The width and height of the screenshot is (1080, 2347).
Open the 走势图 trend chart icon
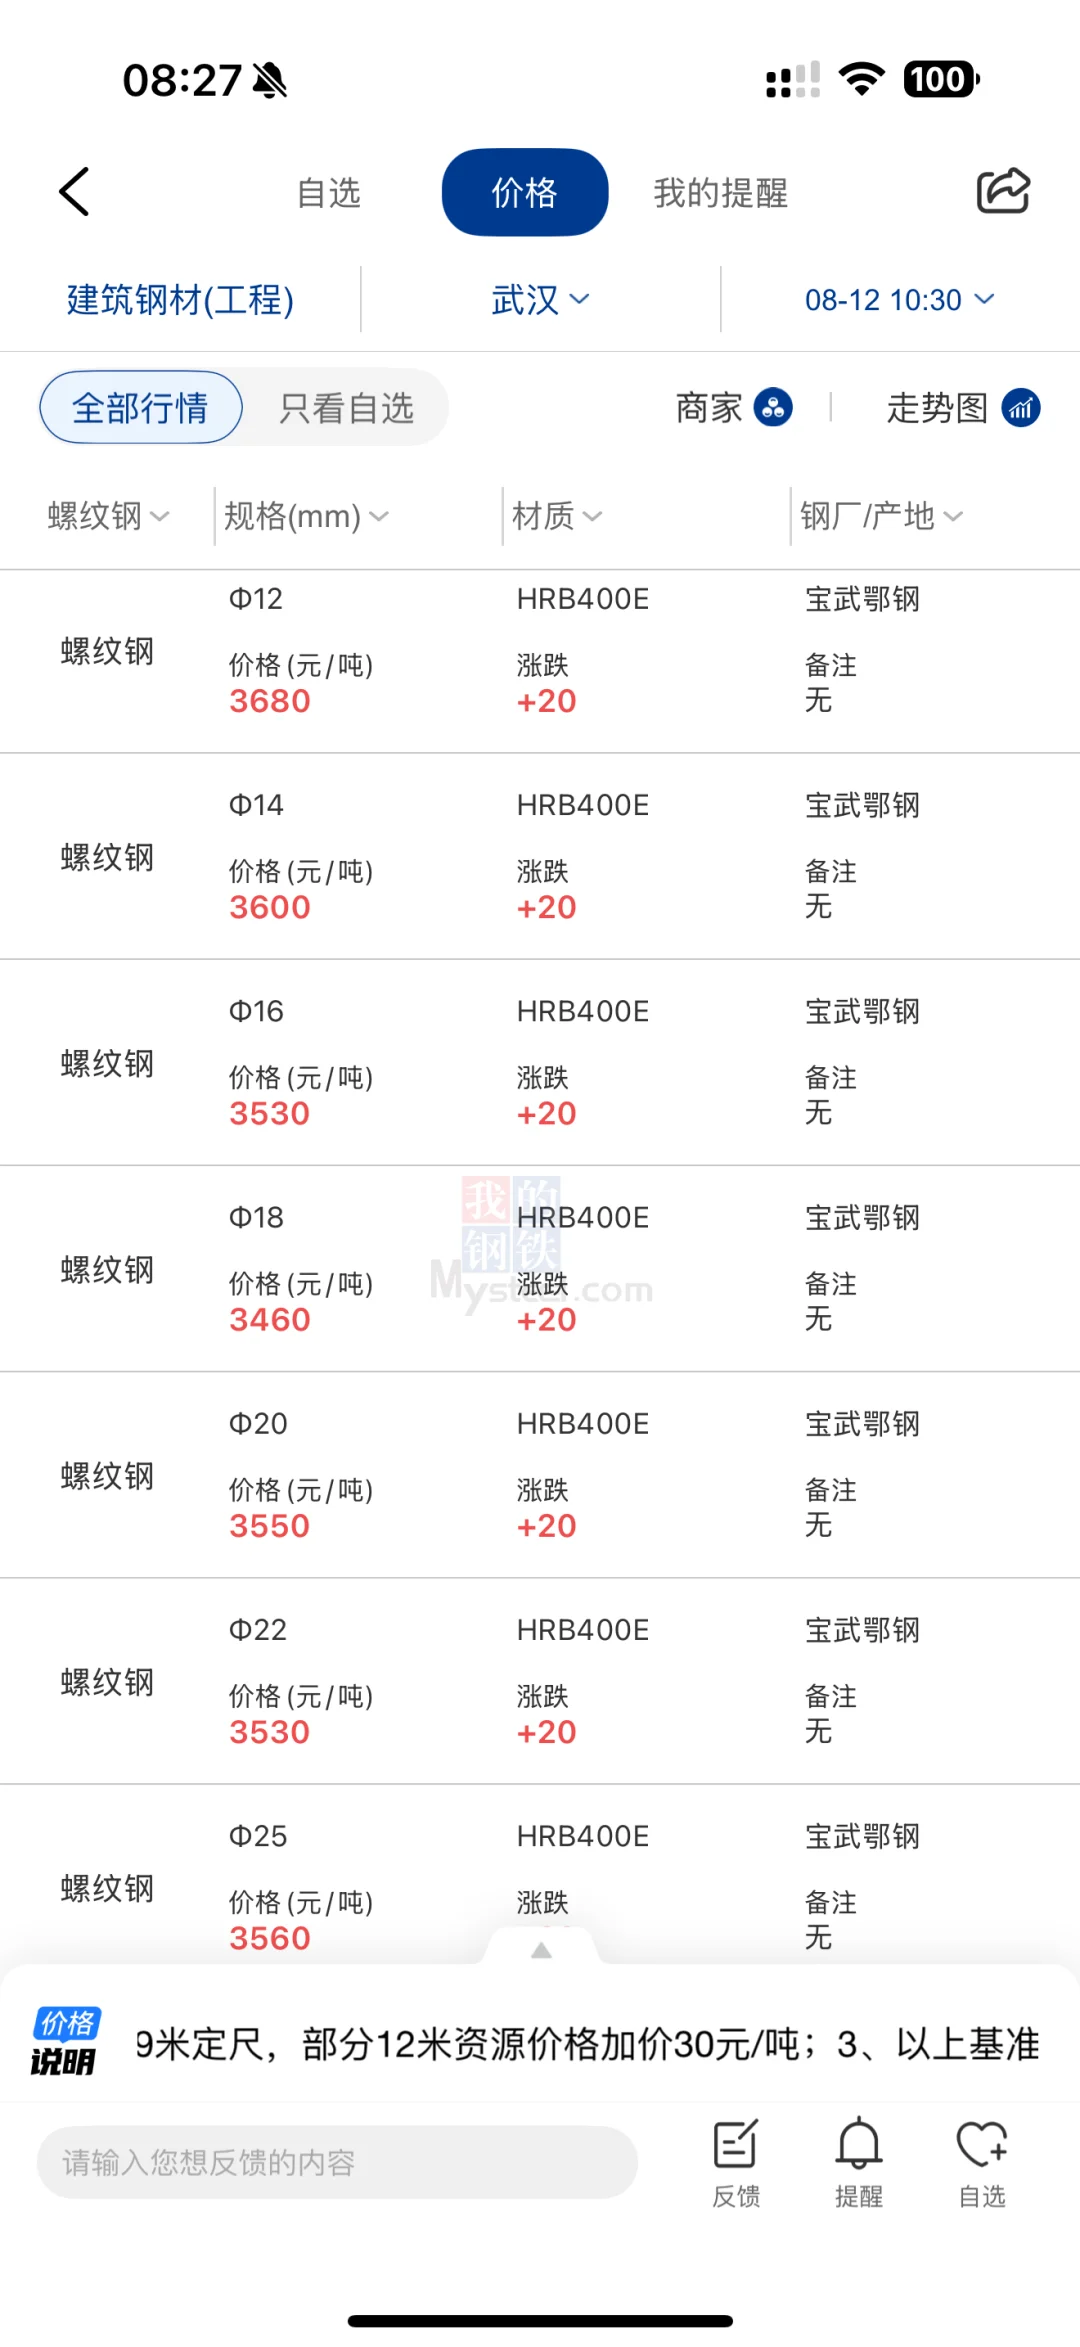coord(1020,408)
